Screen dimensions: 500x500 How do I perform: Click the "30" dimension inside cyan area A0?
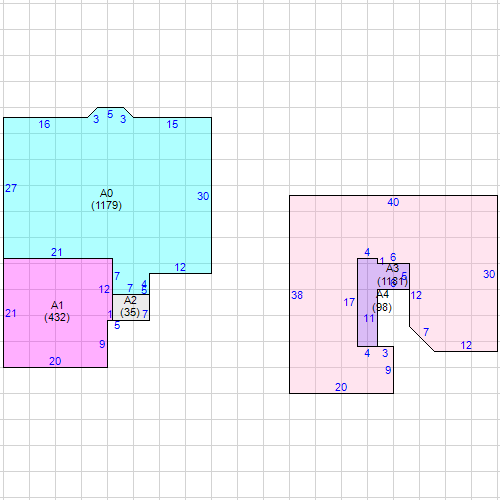(x=203, y=196)
